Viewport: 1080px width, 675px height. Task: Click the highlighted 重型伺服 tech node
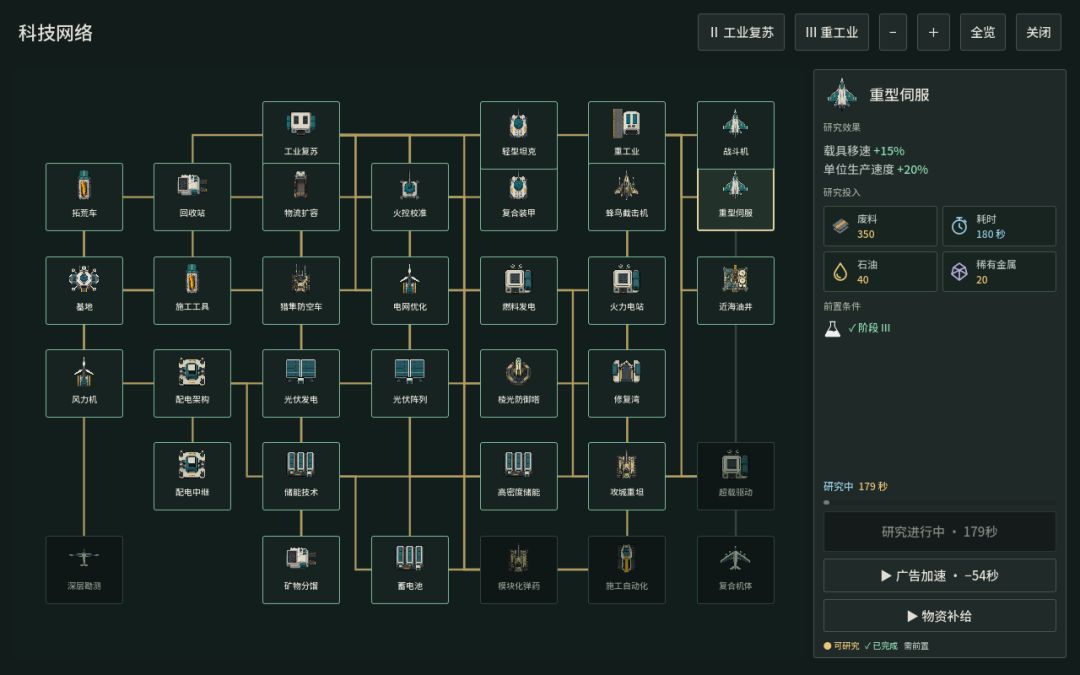pos(736,199)
